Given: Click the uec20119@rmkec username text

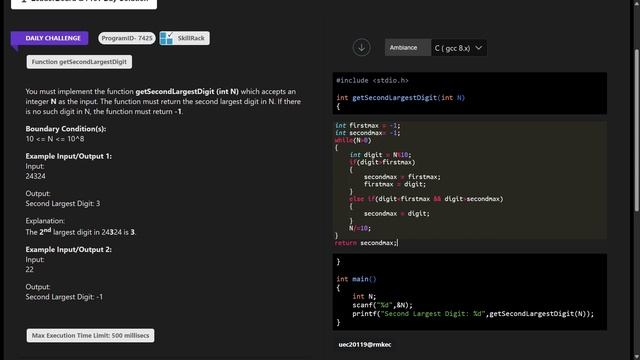Looking at the screenshot, I should (365, 344).
